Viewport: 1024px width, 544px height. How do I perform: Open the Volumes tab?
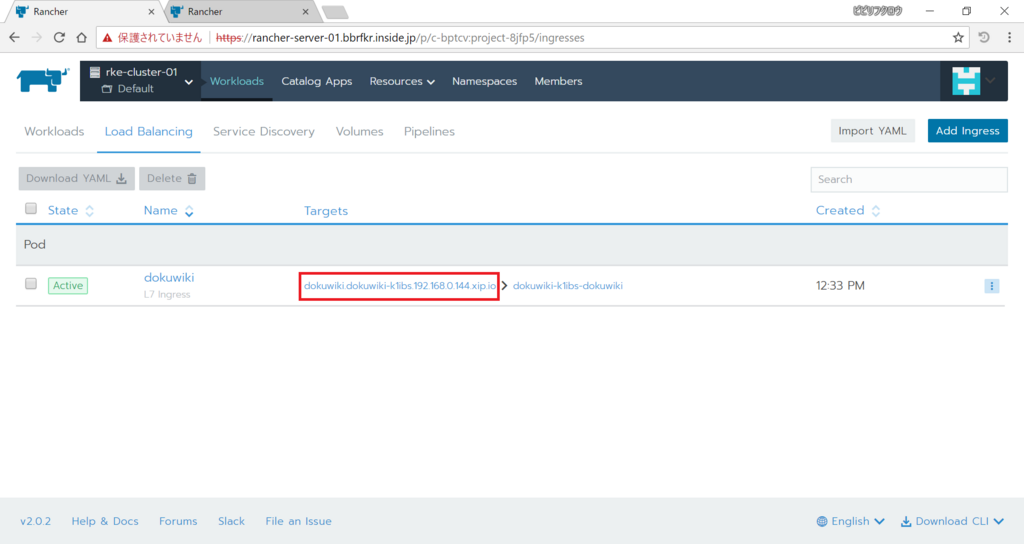tap(359, 131)
